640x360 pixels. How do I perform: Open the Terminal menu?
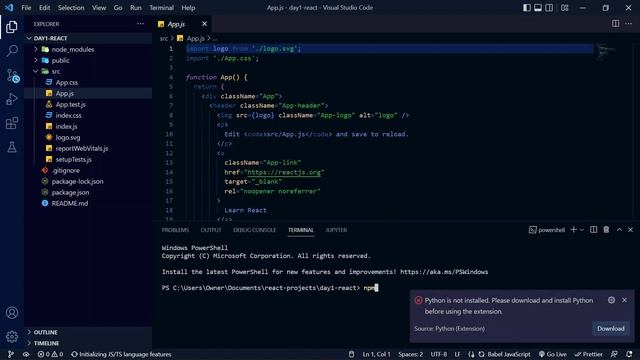(161, 8)
